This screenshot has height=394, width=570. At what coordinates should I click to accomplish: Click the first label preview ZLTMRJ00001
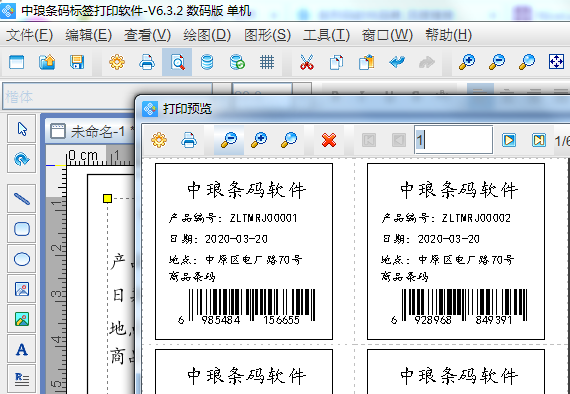244,252
